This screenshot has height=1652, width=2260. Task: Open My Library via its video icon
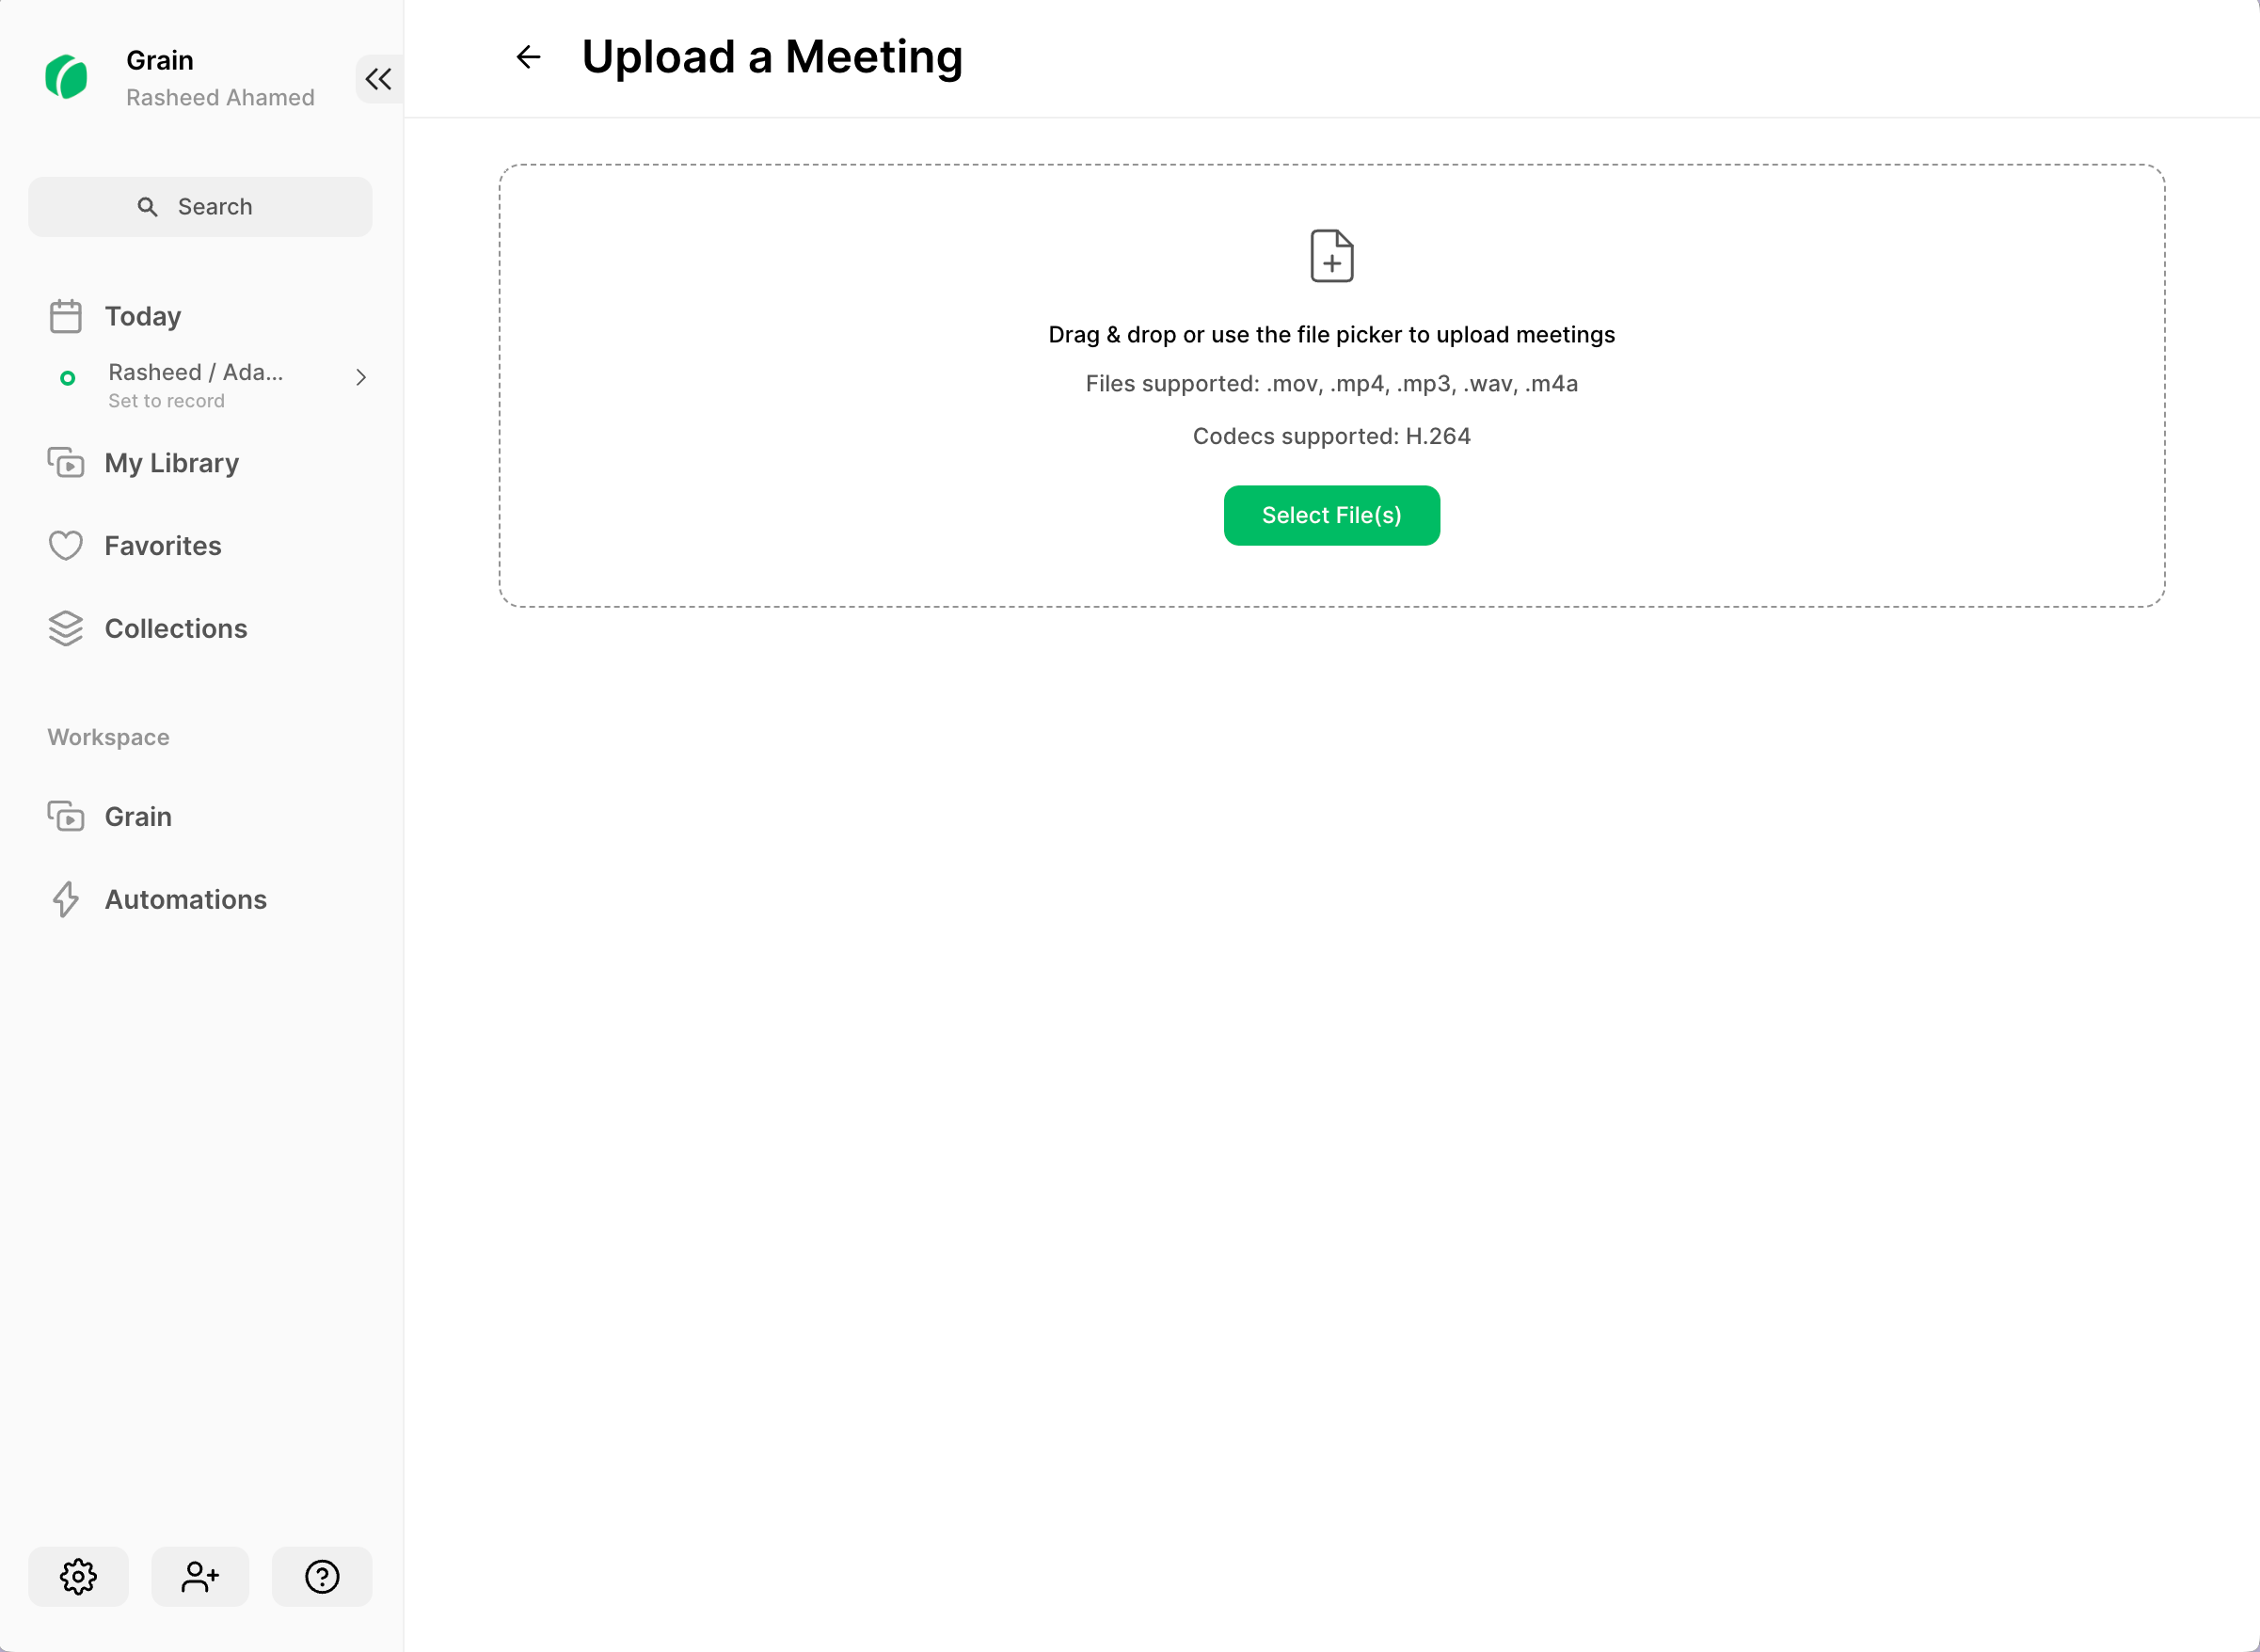coord(65,462)
